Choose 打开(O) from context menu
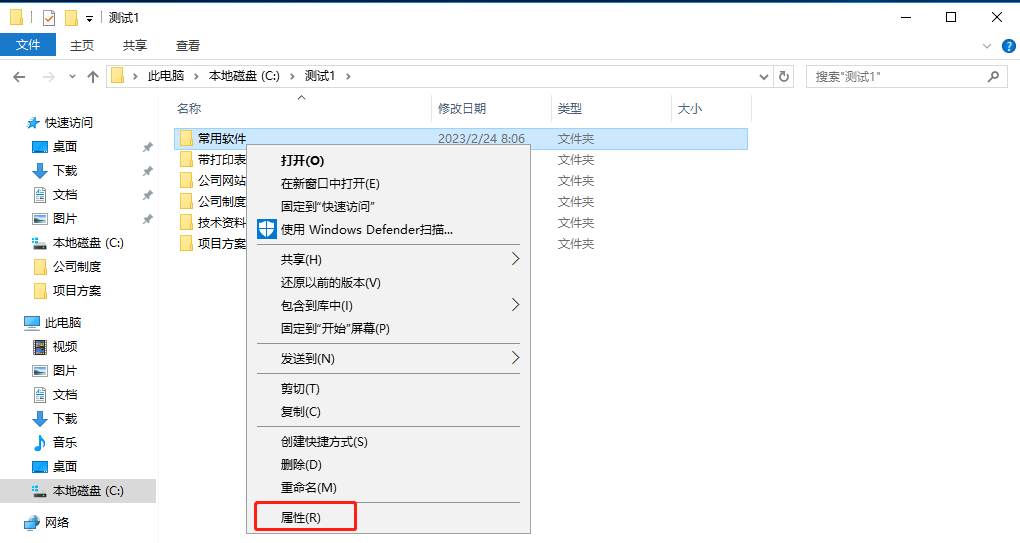The height and width of the screenshot is (543, 1020). coord(389,161)
